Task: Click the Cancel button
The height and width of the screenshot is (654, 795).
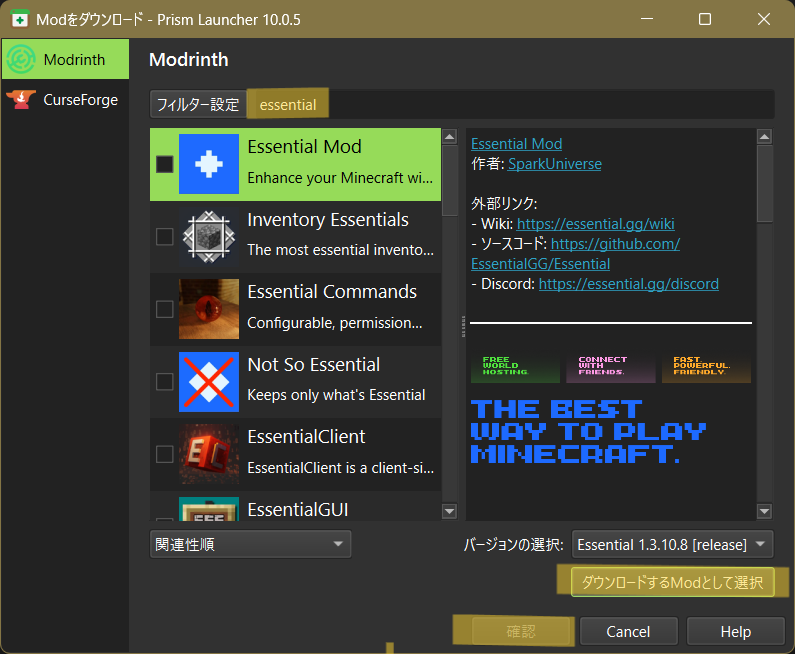Action: click(628, 632)
